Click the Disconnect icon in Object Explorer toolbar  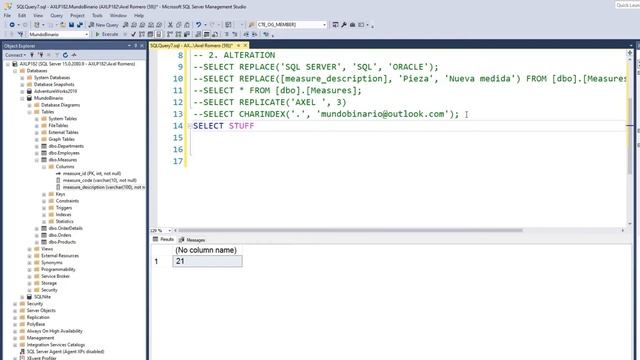41,55
